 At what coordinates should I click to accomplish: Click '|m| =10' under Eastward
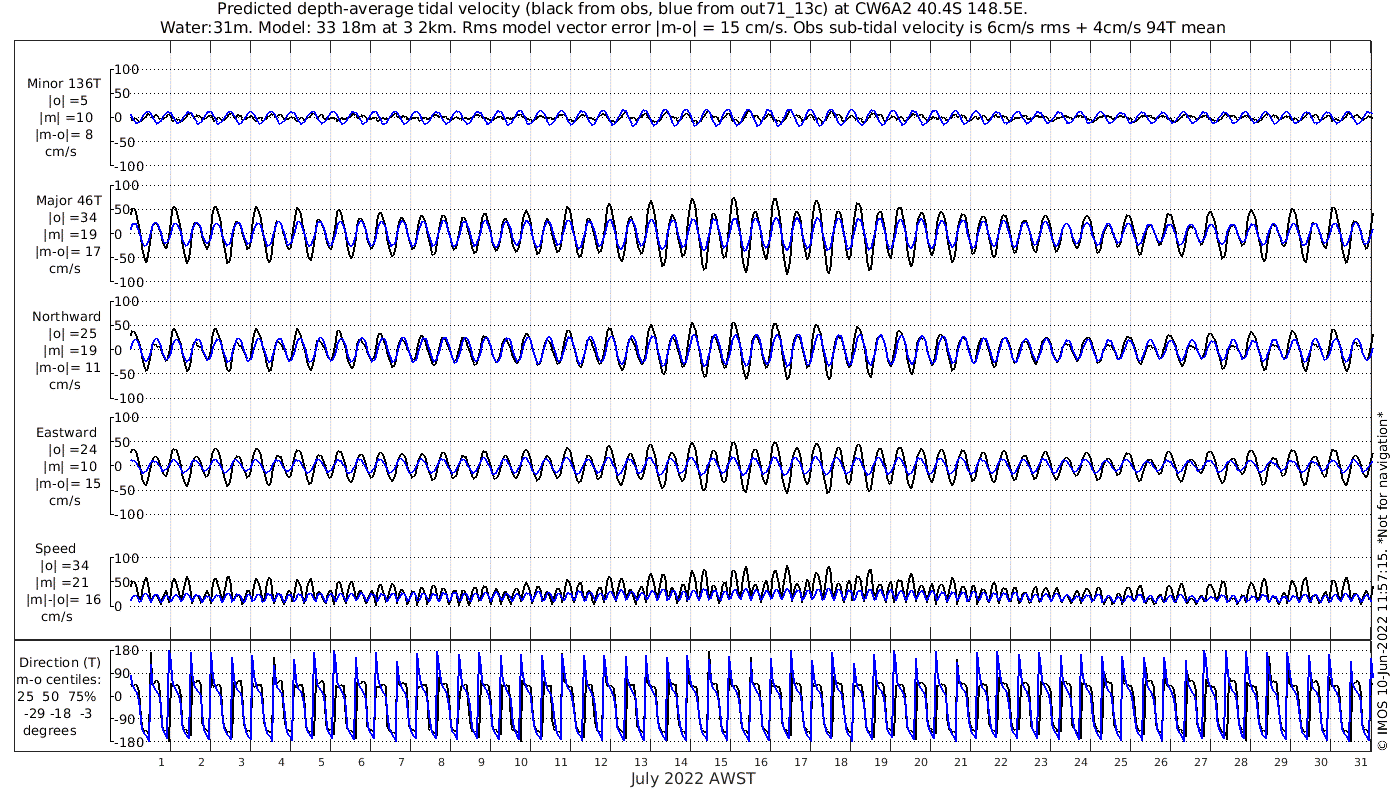67,466
